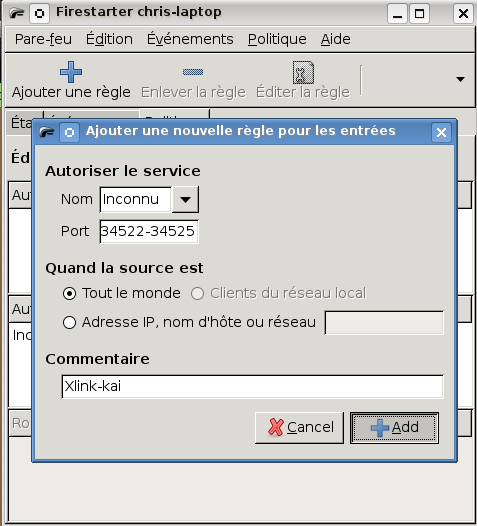Click the Firestarter icon in the dialog title bar
This screenshot has height=526, width=477.
pos(46,133)
